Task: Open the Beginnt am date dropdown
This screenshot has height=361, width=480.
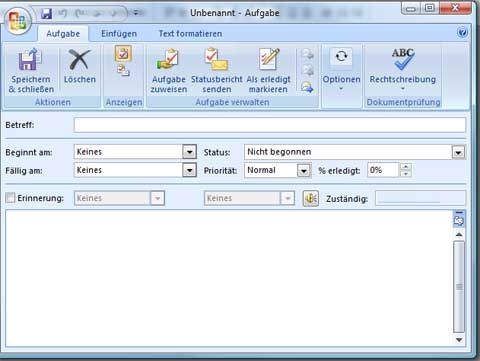Action: (189, 152)
